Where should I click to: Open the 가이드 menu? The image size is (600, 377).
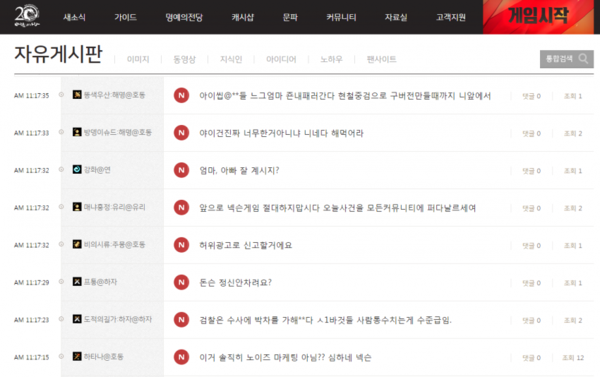[x=126, y=17]
